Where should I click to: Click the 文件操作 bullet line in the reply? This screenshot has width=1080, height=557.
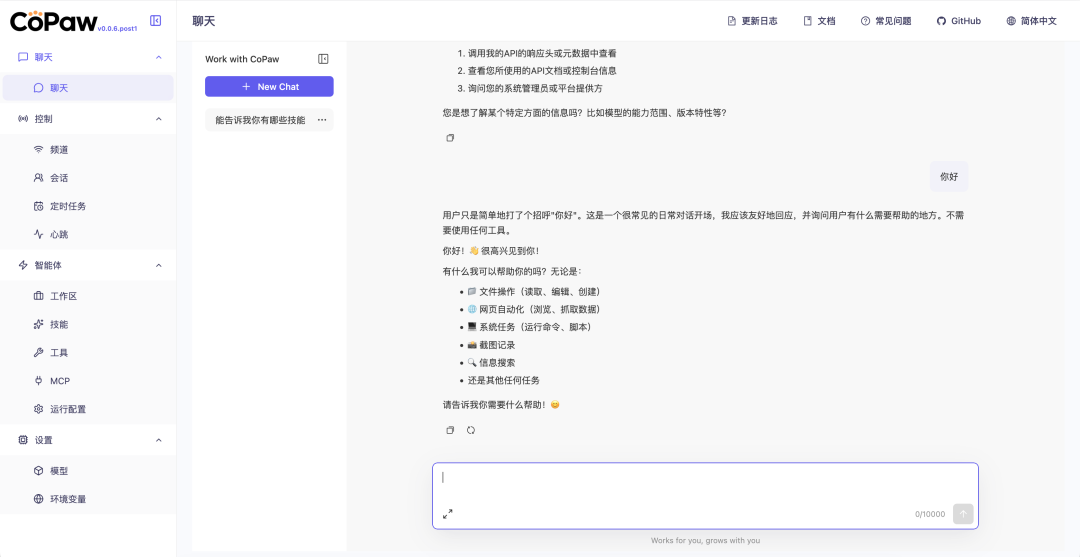[x=534, y=291]
